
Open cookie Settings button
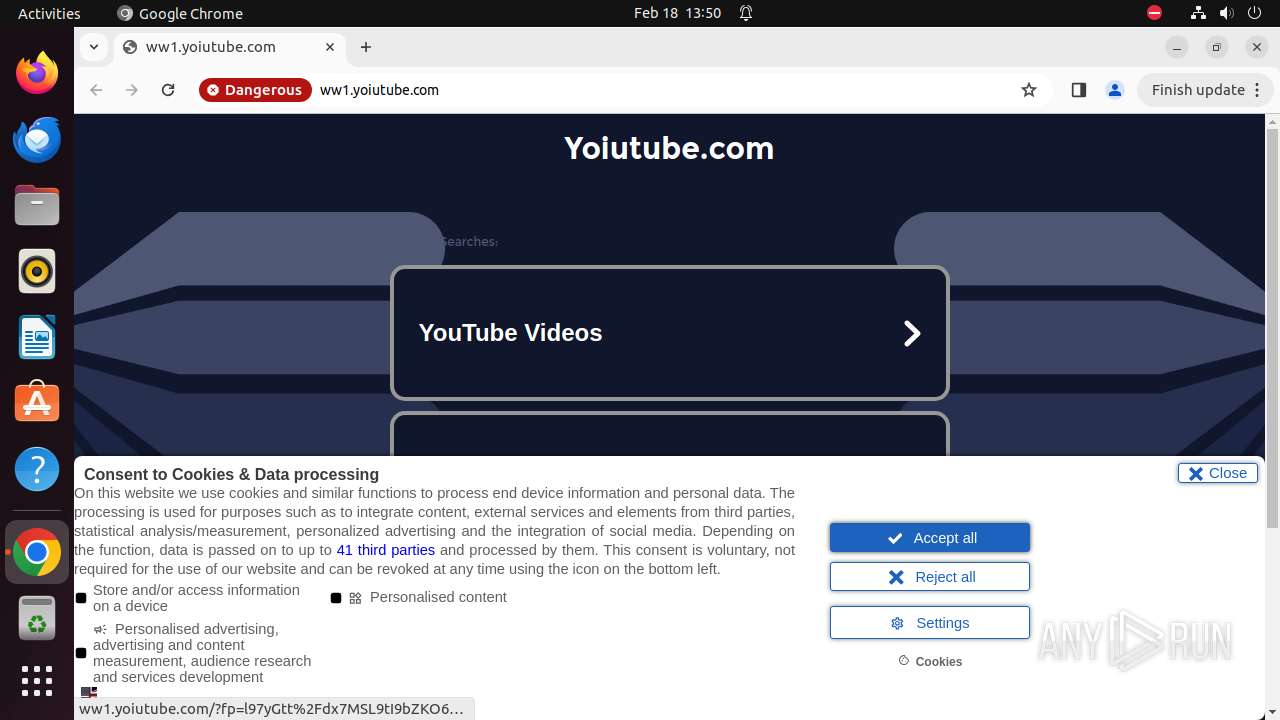(x=930, y=623)
